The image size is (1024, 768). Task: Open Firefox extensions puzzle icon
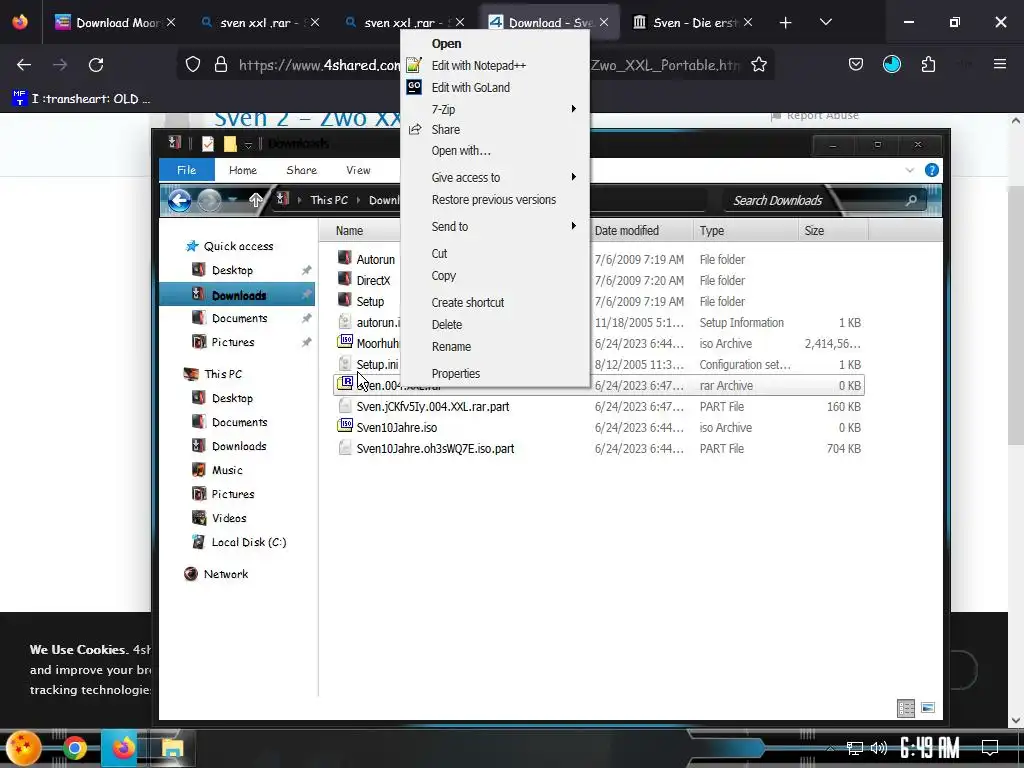pyautogui.click(x=928, y=65)
